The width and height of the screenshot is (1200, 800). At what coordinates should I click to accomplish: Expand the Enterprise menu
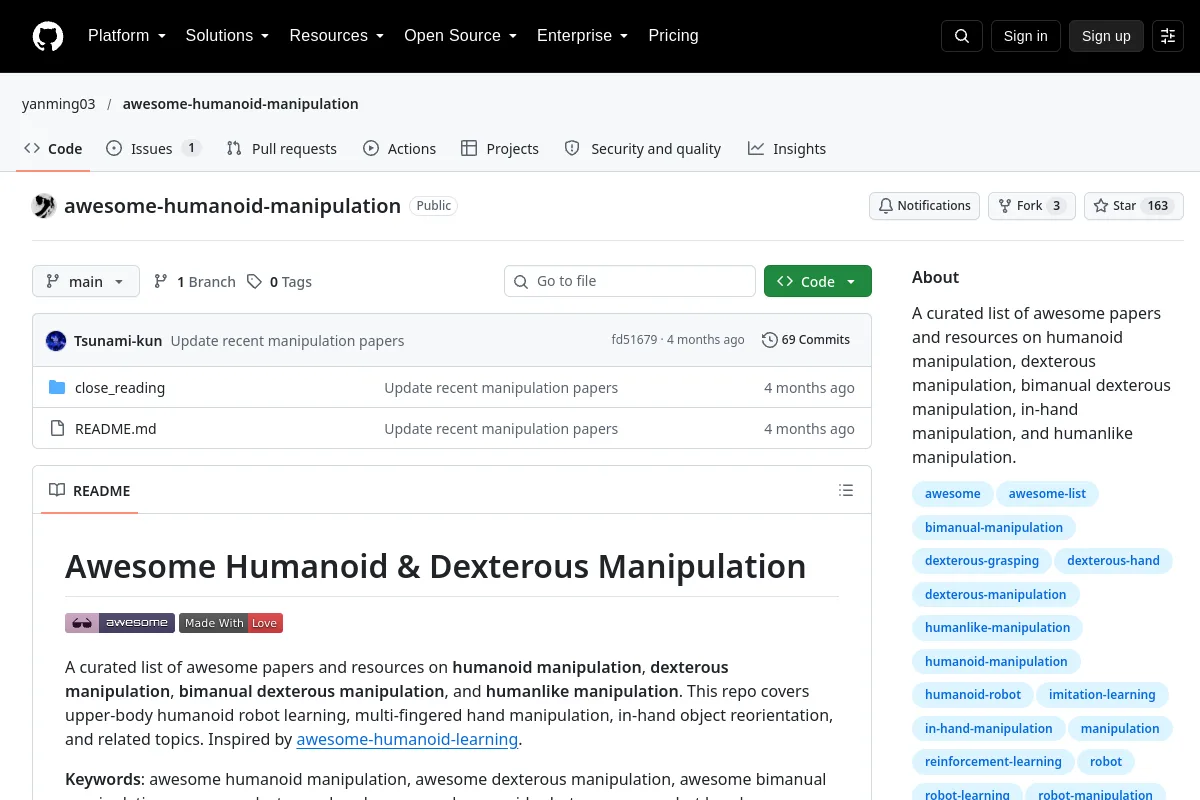(582, 36)
